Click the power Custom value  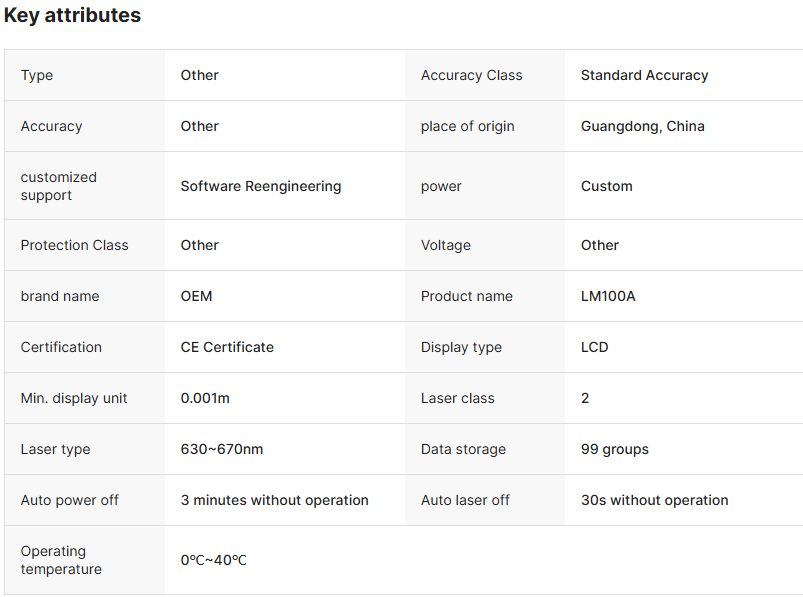tap(606, 186)
